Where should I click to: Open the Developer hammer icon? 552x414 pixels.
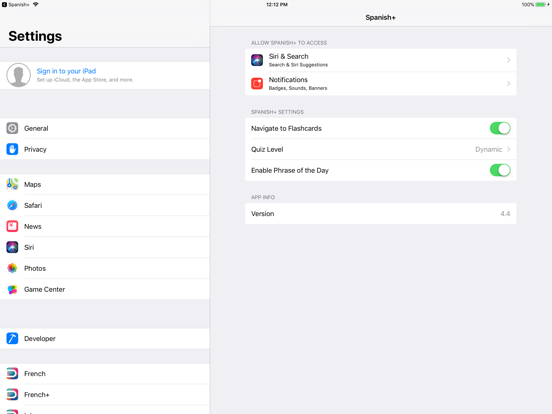[12, 338]
